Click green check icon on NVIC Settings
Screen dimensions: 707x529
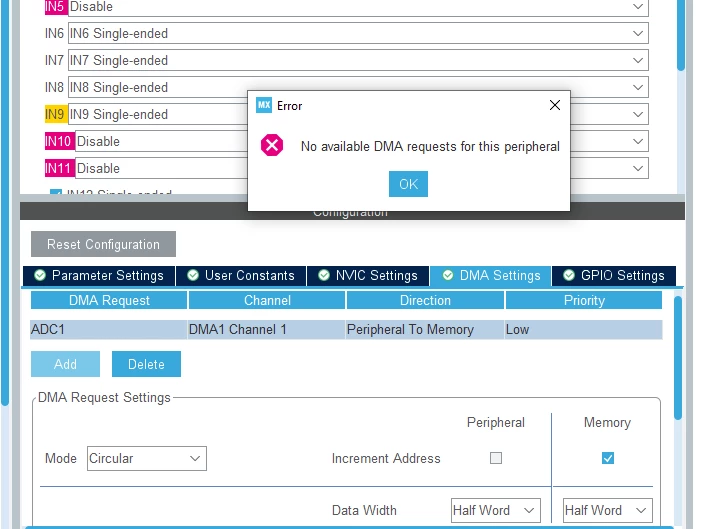pos(324,275)
